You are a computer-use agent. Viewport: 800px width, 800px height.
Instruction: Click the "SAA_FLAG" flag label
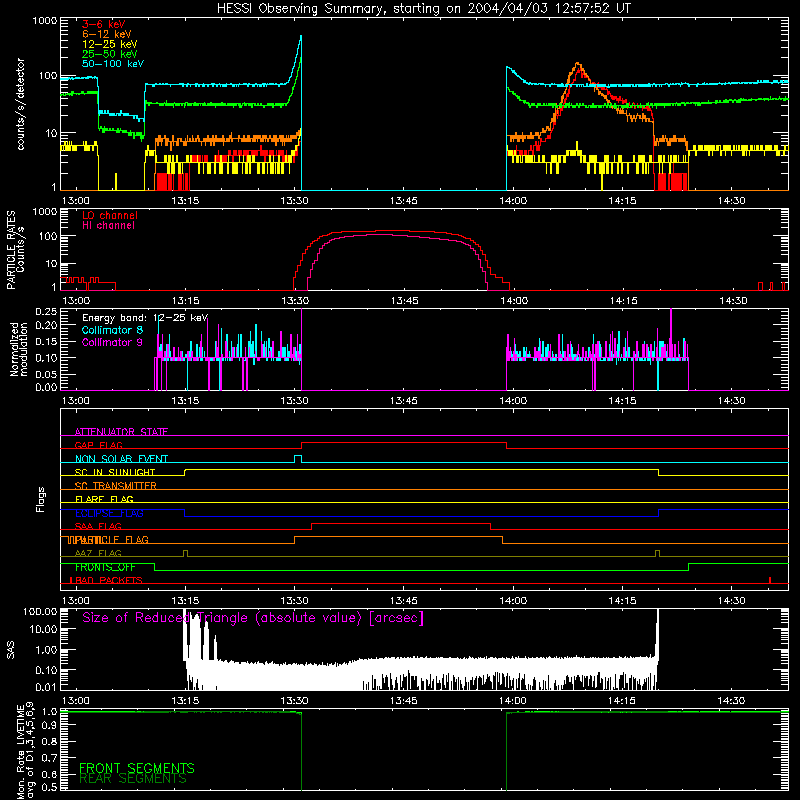[x=98, y=526]
